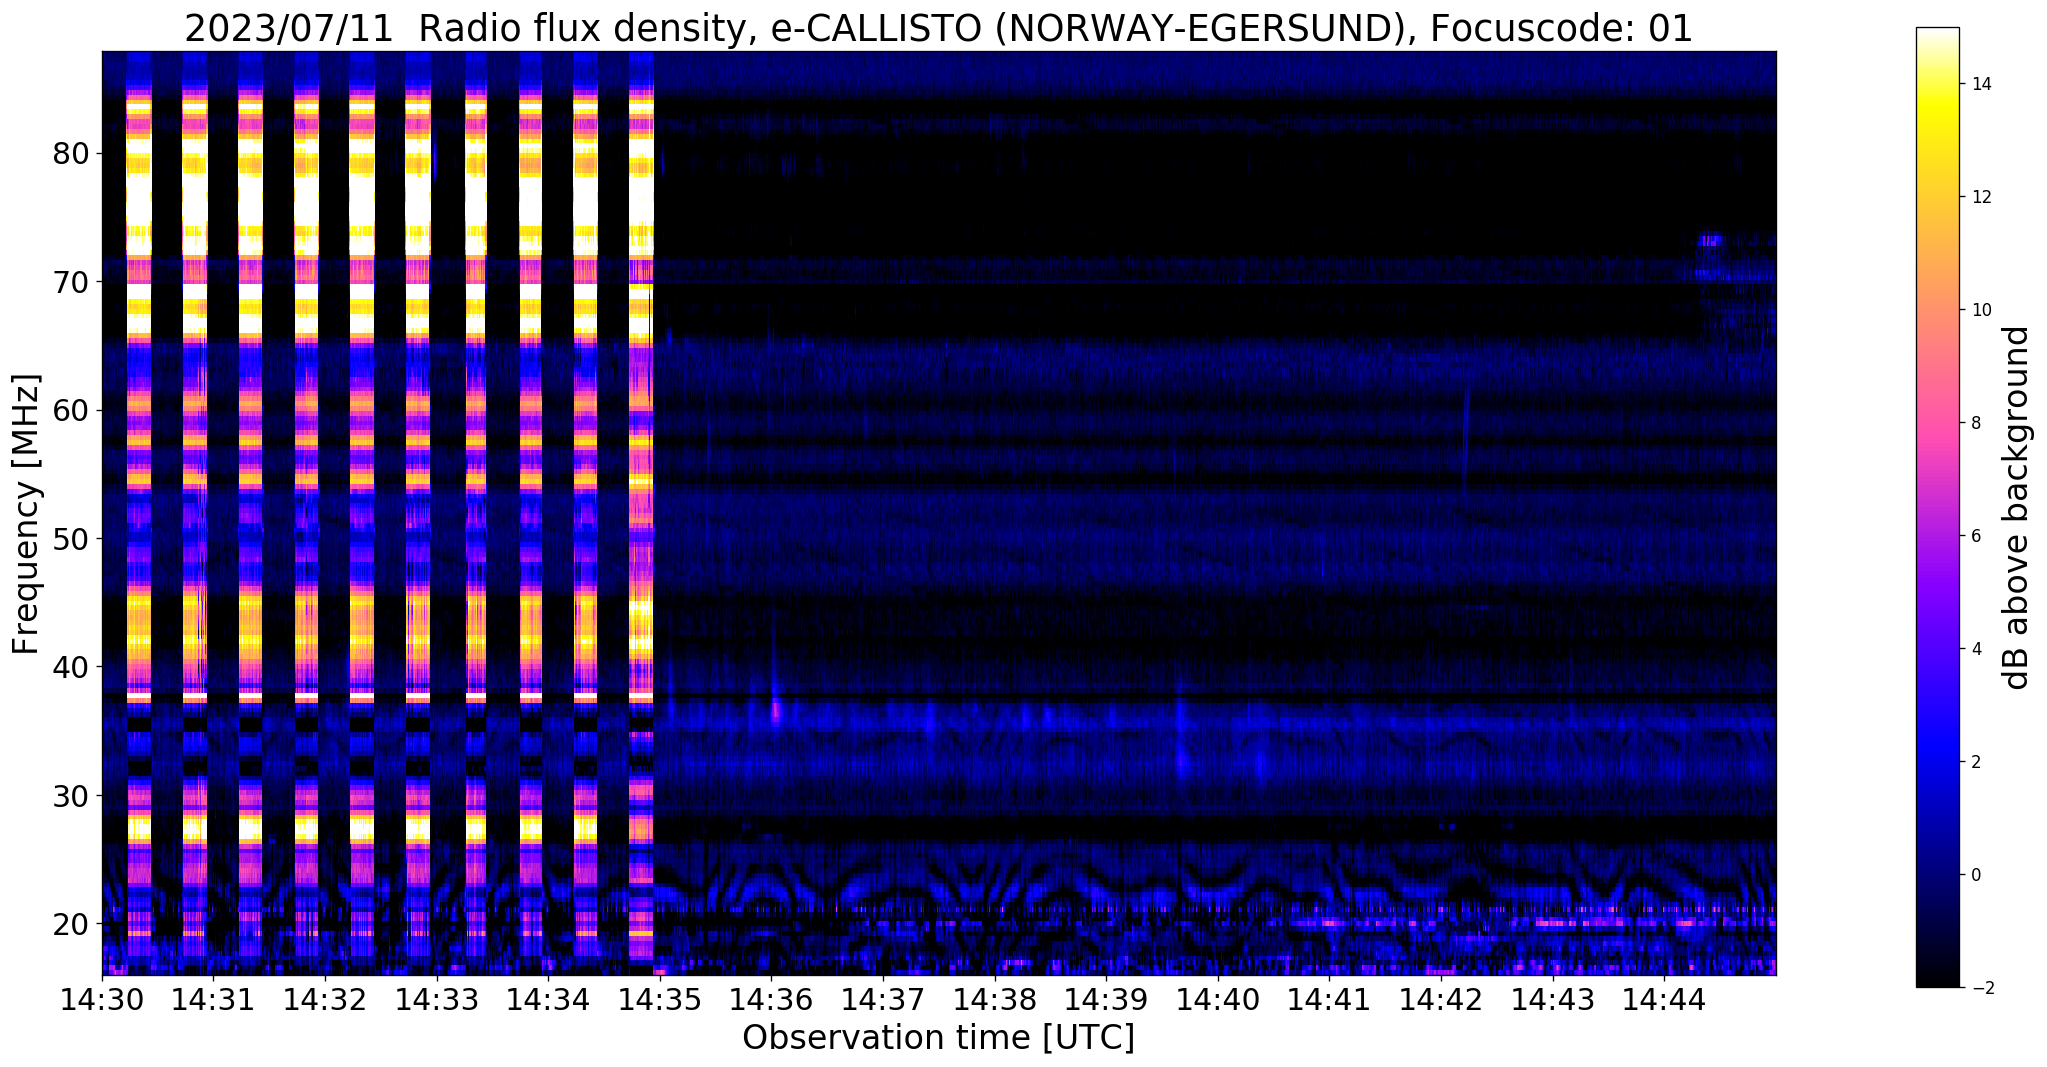
Task: Click the 60 MHz frequency tick label
Action: coord(72,410)
